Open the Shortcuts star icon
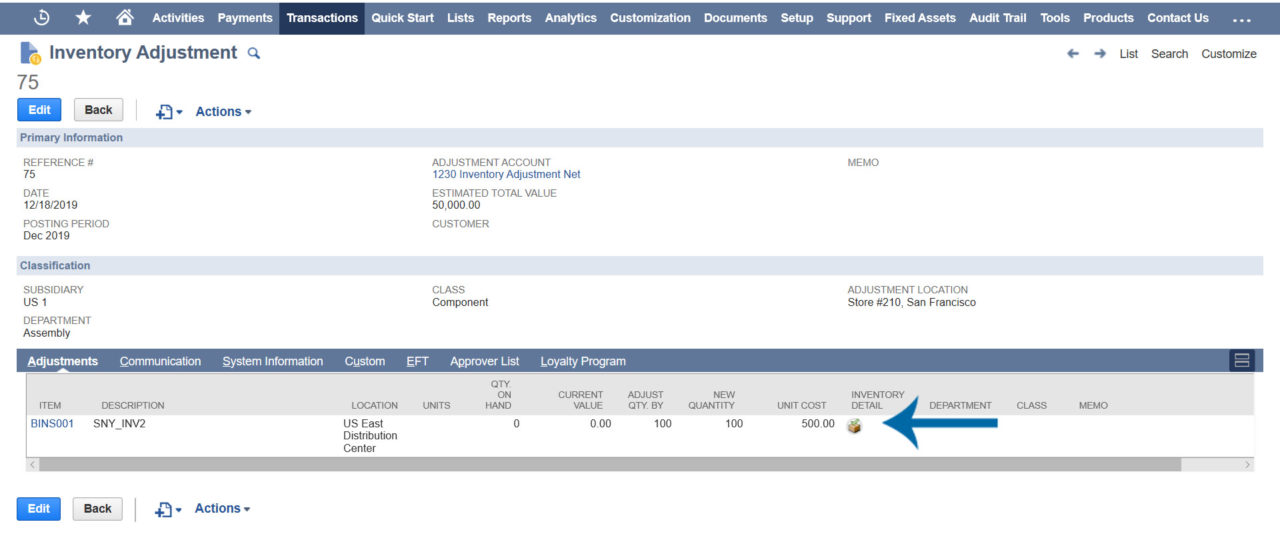This screenshot has width=1280, height=544. [x=83, y=17]
